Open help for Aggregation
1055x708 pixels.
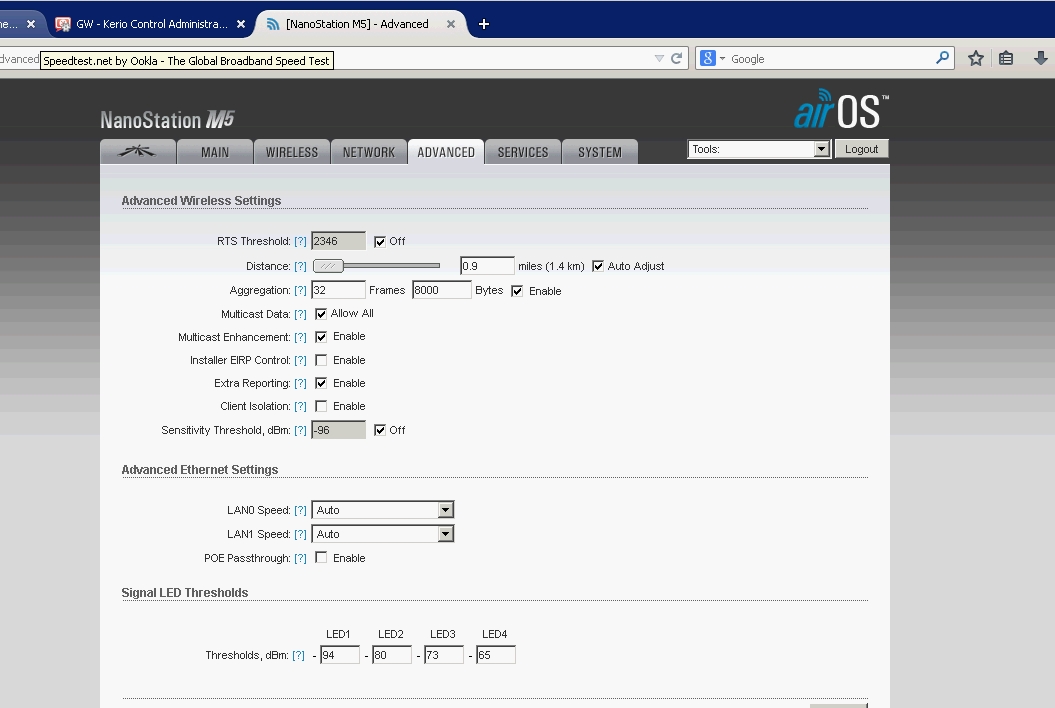pyautogui.click(x=300, y=291)
